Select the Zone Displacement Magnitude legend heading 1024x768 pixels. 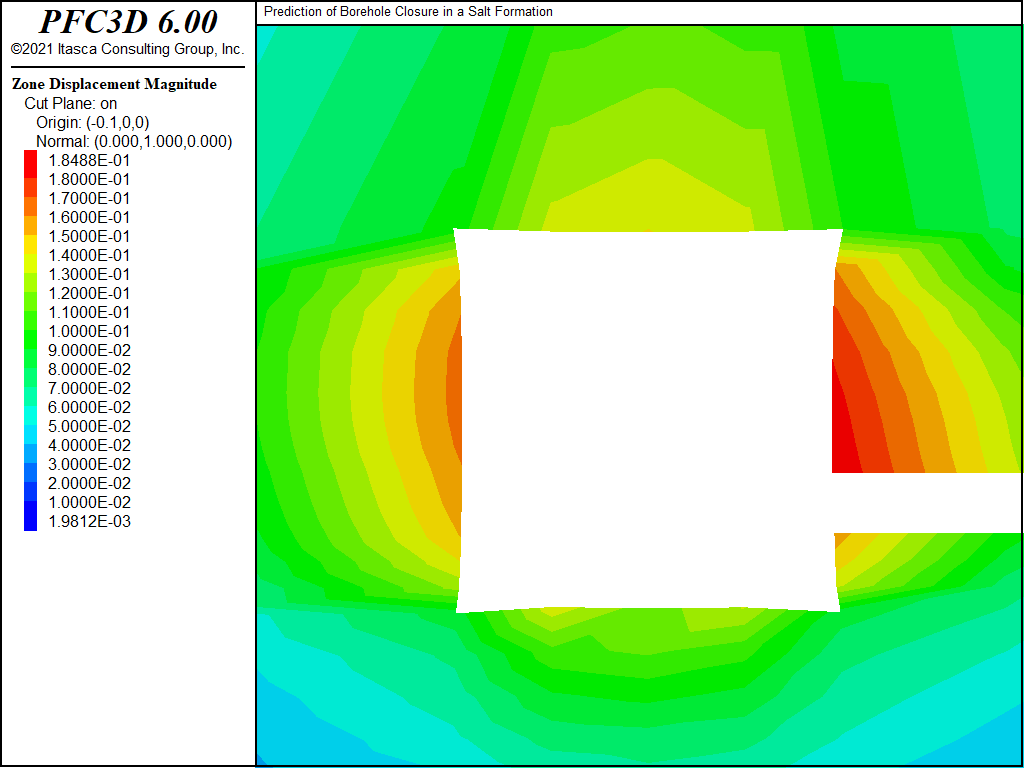click(114, 84)
